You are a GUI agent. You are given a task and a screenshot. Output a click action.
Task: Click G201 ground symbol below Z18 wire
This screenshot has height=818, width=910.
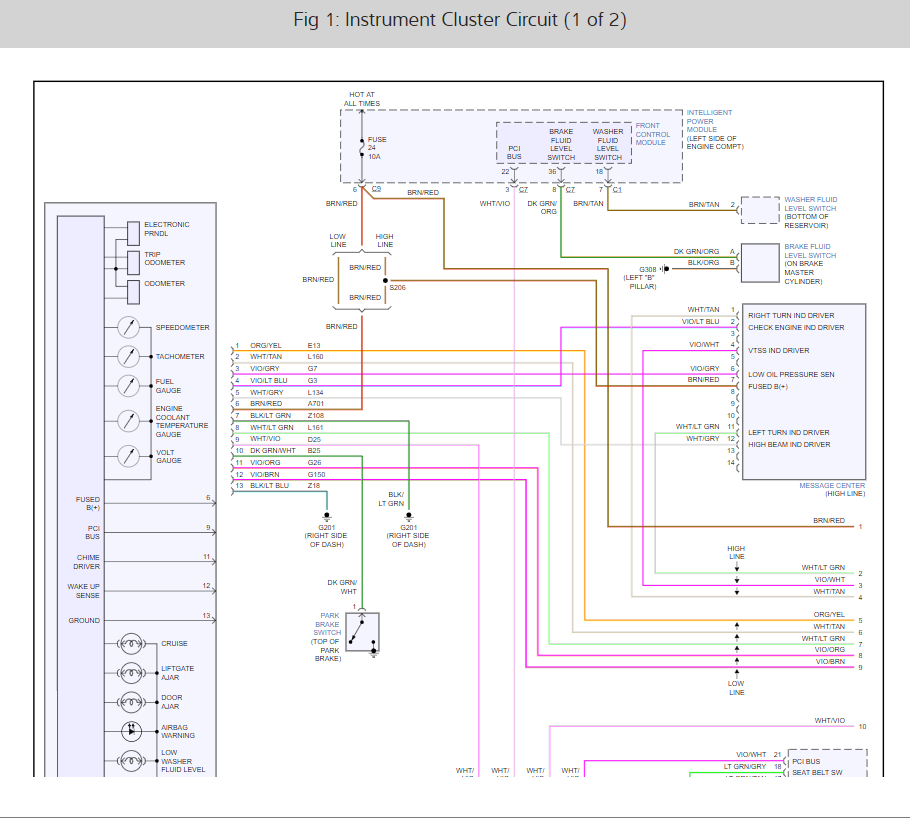click(327, 516)
